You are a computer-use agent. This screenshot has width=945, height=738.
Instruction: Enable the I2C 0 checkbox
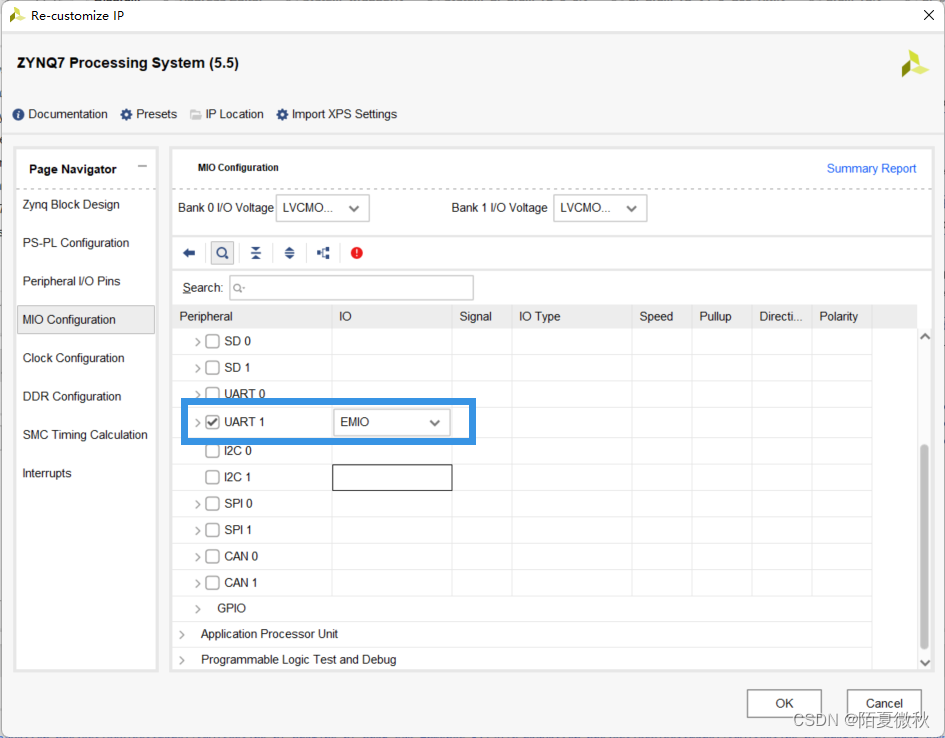(212, 451)
